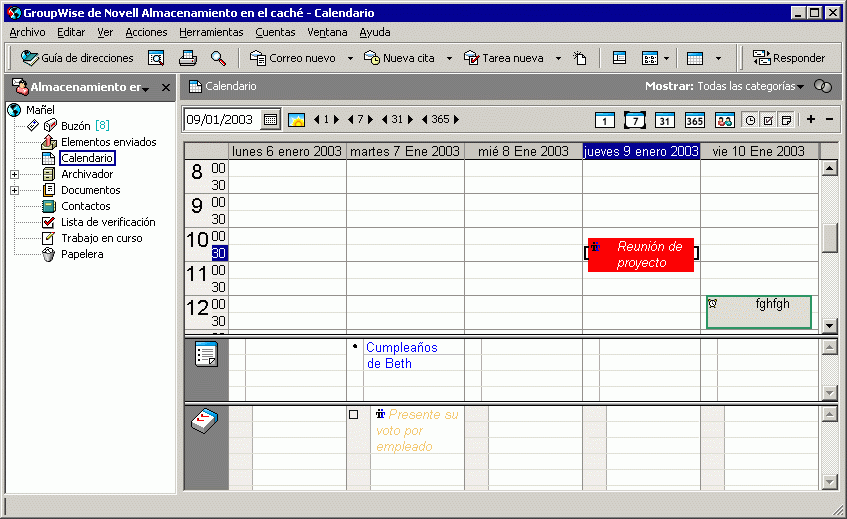
Task: Open Nueva cita dropdown arrow
Action: [x=449, y=58]
